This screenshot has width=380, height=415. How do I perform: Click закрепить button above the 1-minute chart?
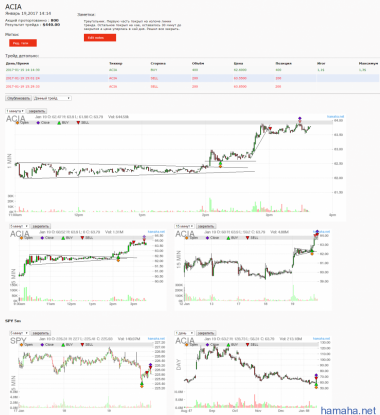[x=37, y=111]
